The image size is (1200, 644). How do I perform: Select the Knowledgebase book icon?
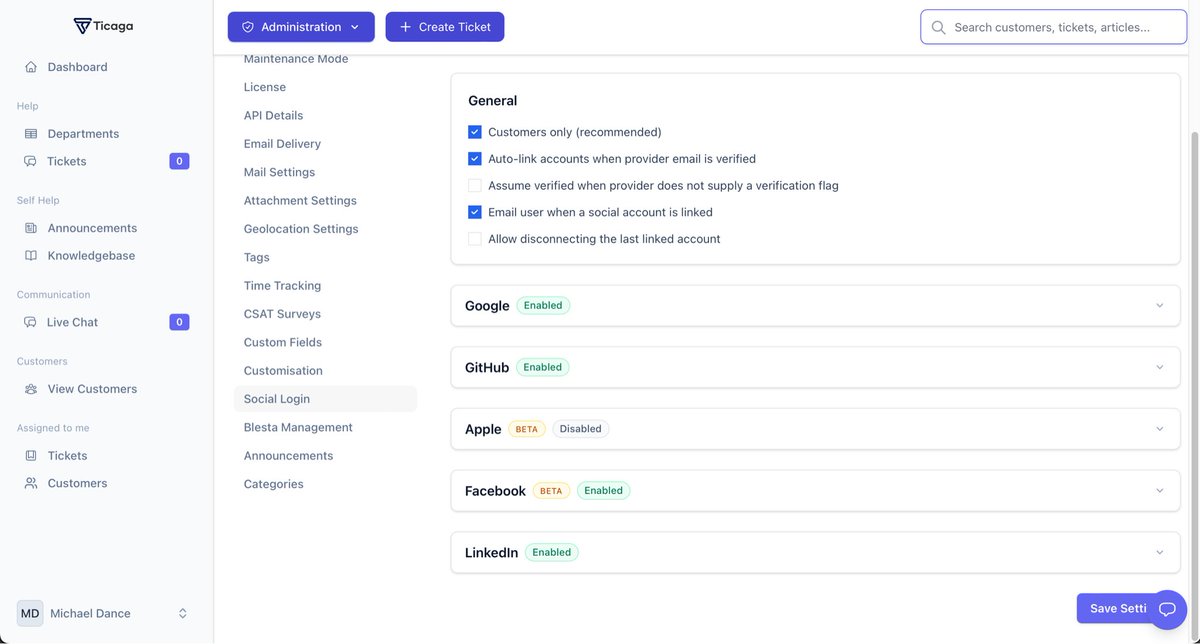point(29,255)
